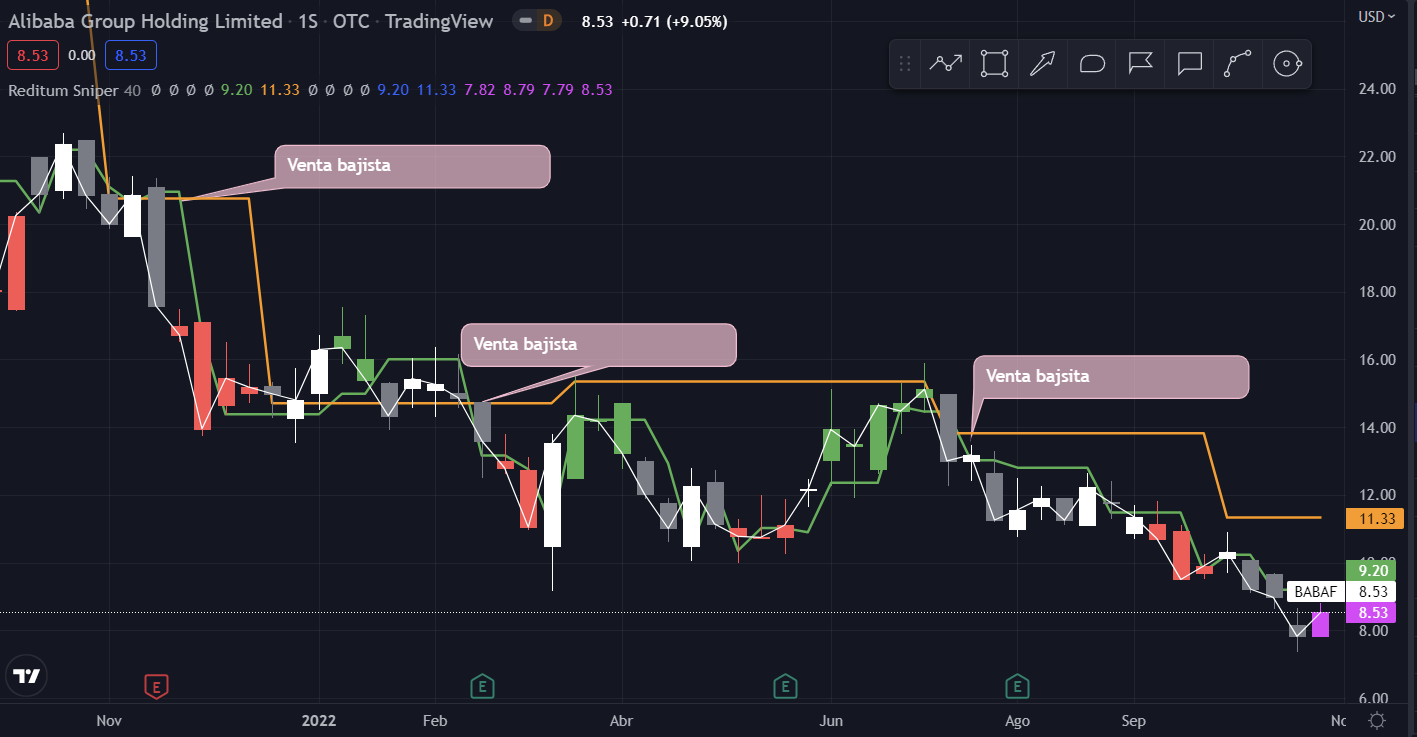Click the 16.00 price axis value
Viewport: 1417px width, 737px height.
click(1377, 360)
